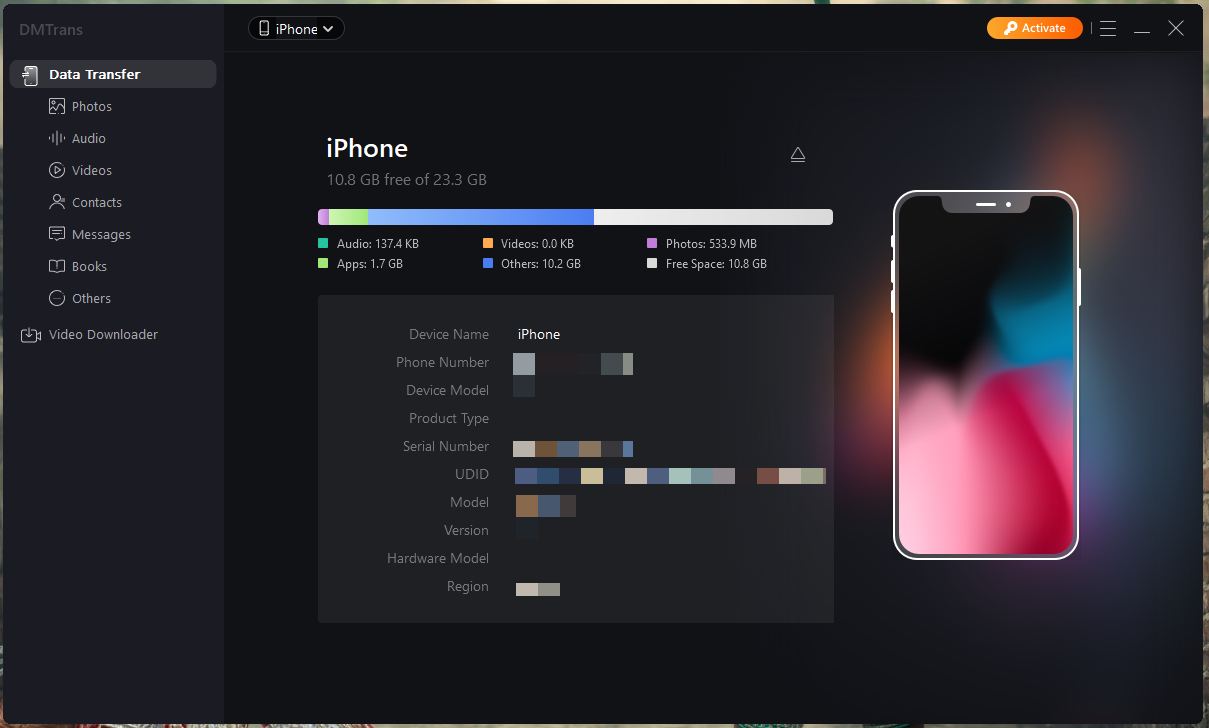Click the Phone Number label
This screenshot has width=1209, height=728.
(x=443, y=362)
